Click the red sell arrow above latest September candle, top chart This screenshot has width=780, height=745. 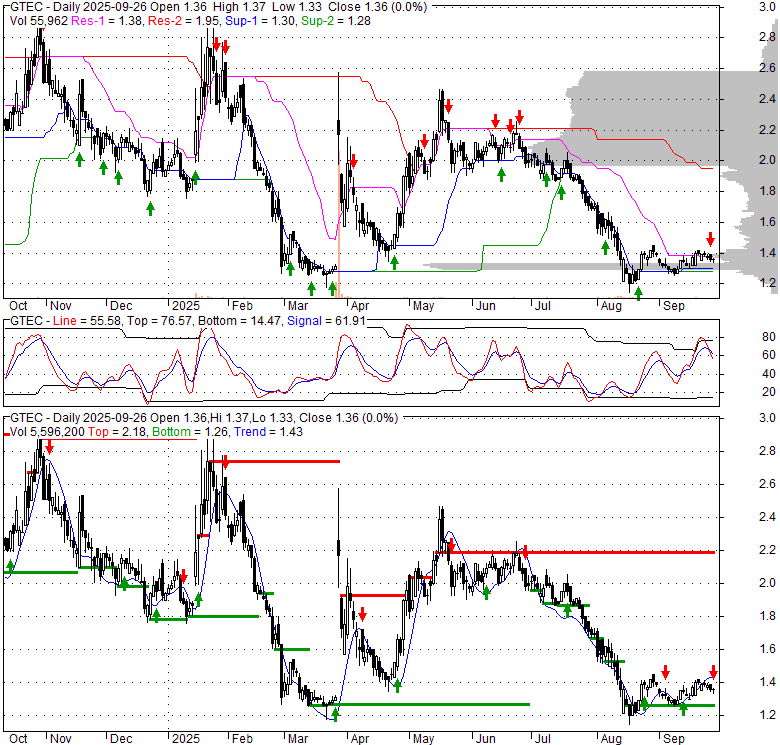click(710, 239)
